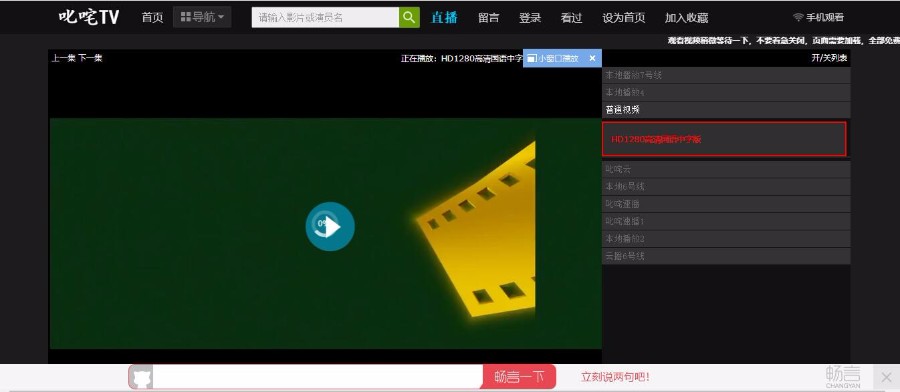Expand the 吡咤速播1 source
This screenshot has width=900, height=392.
tap(726, 221)
